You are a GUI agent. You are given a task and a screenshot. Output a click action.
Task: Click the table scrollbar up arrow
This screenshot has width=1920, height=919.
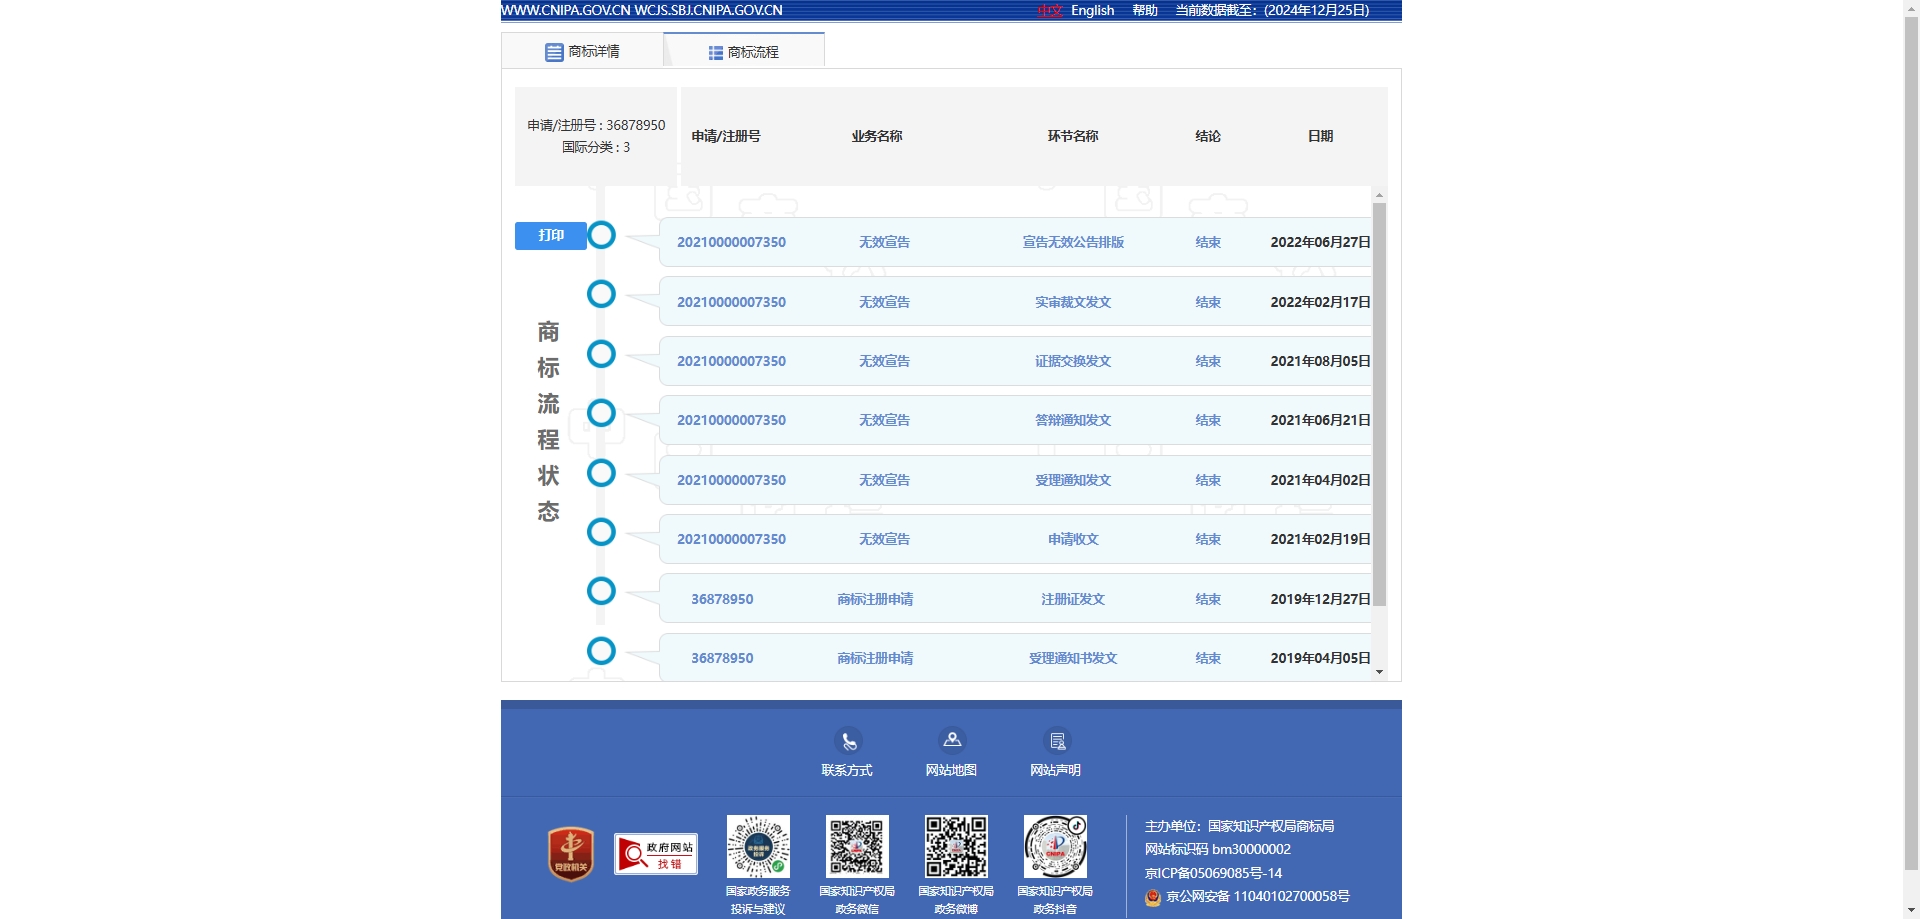1380,195
